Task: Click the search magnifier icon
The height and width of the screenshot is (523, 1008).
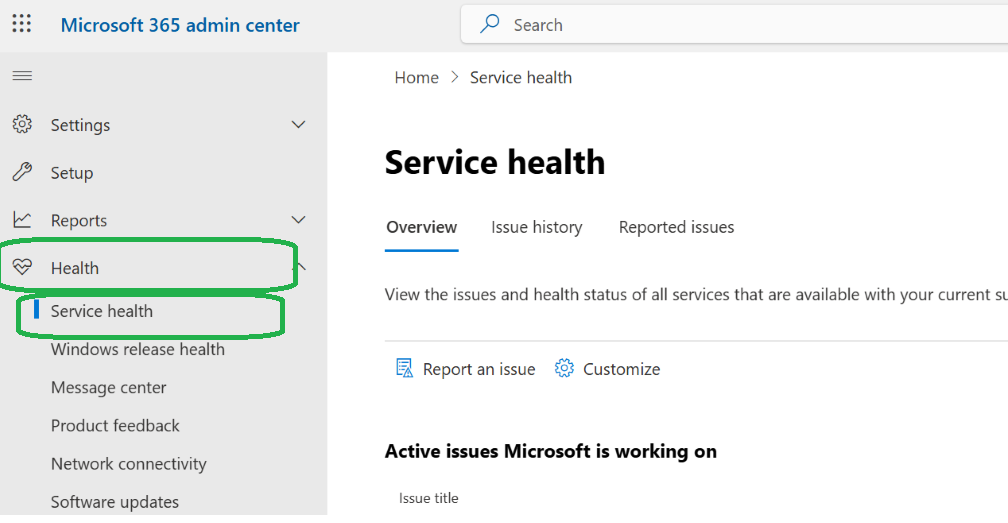Action: (x=490, y=24)
